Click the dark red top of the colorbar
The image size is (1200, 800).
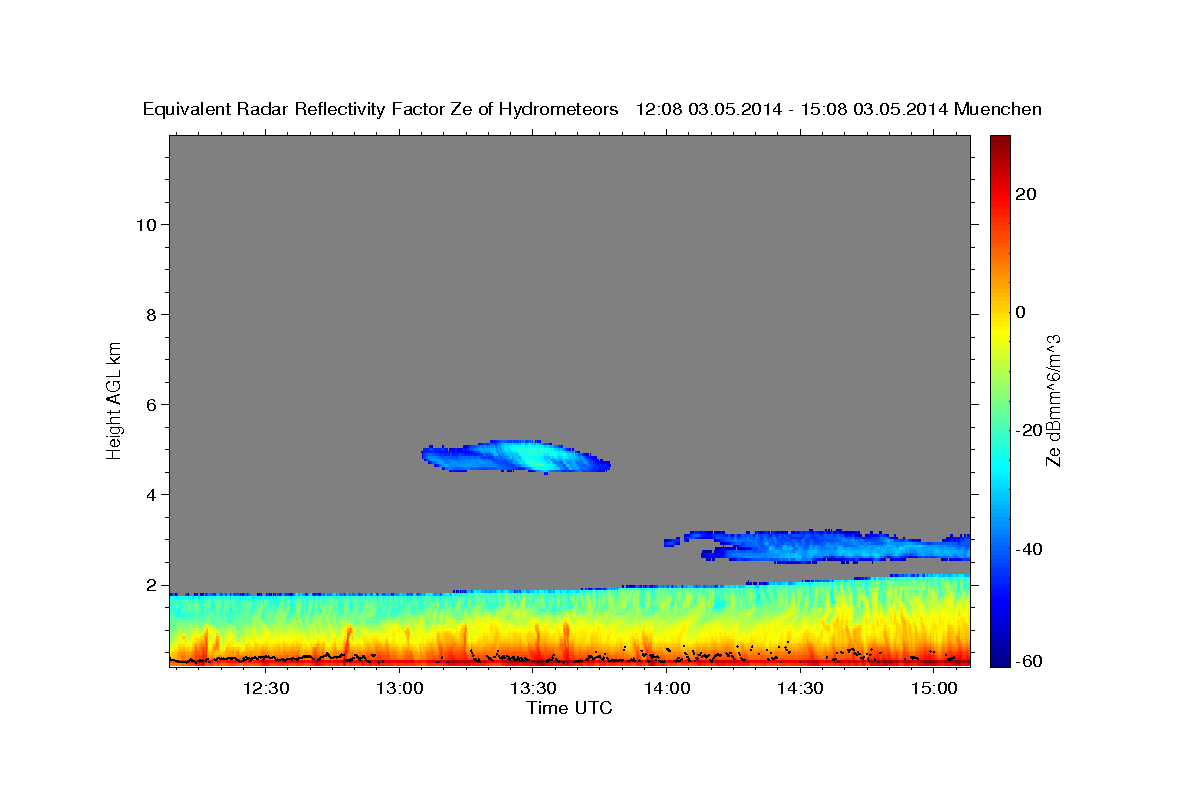pos(999,145)
